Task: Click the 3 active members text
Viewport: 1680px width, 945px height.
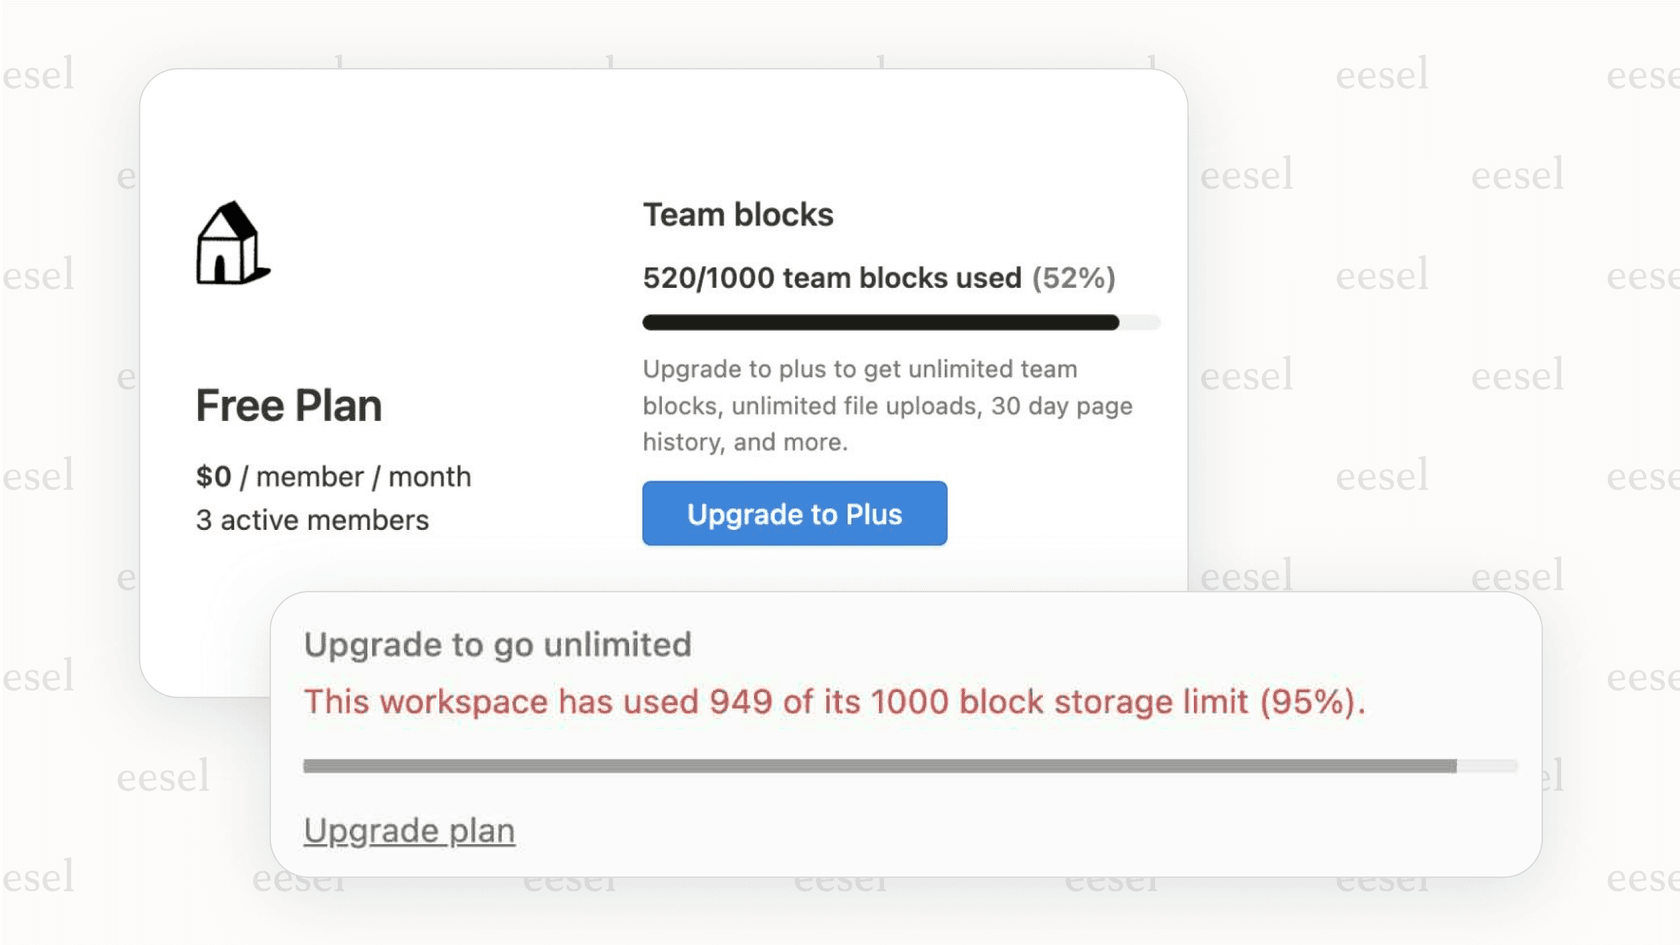Action: [x=312, y=519]
